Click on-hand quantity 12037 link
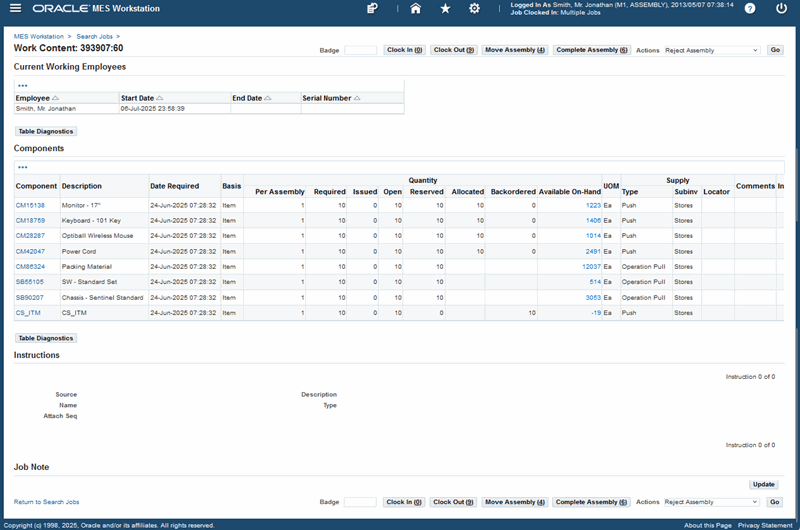 pyautogui.click(x=591, y=267)
